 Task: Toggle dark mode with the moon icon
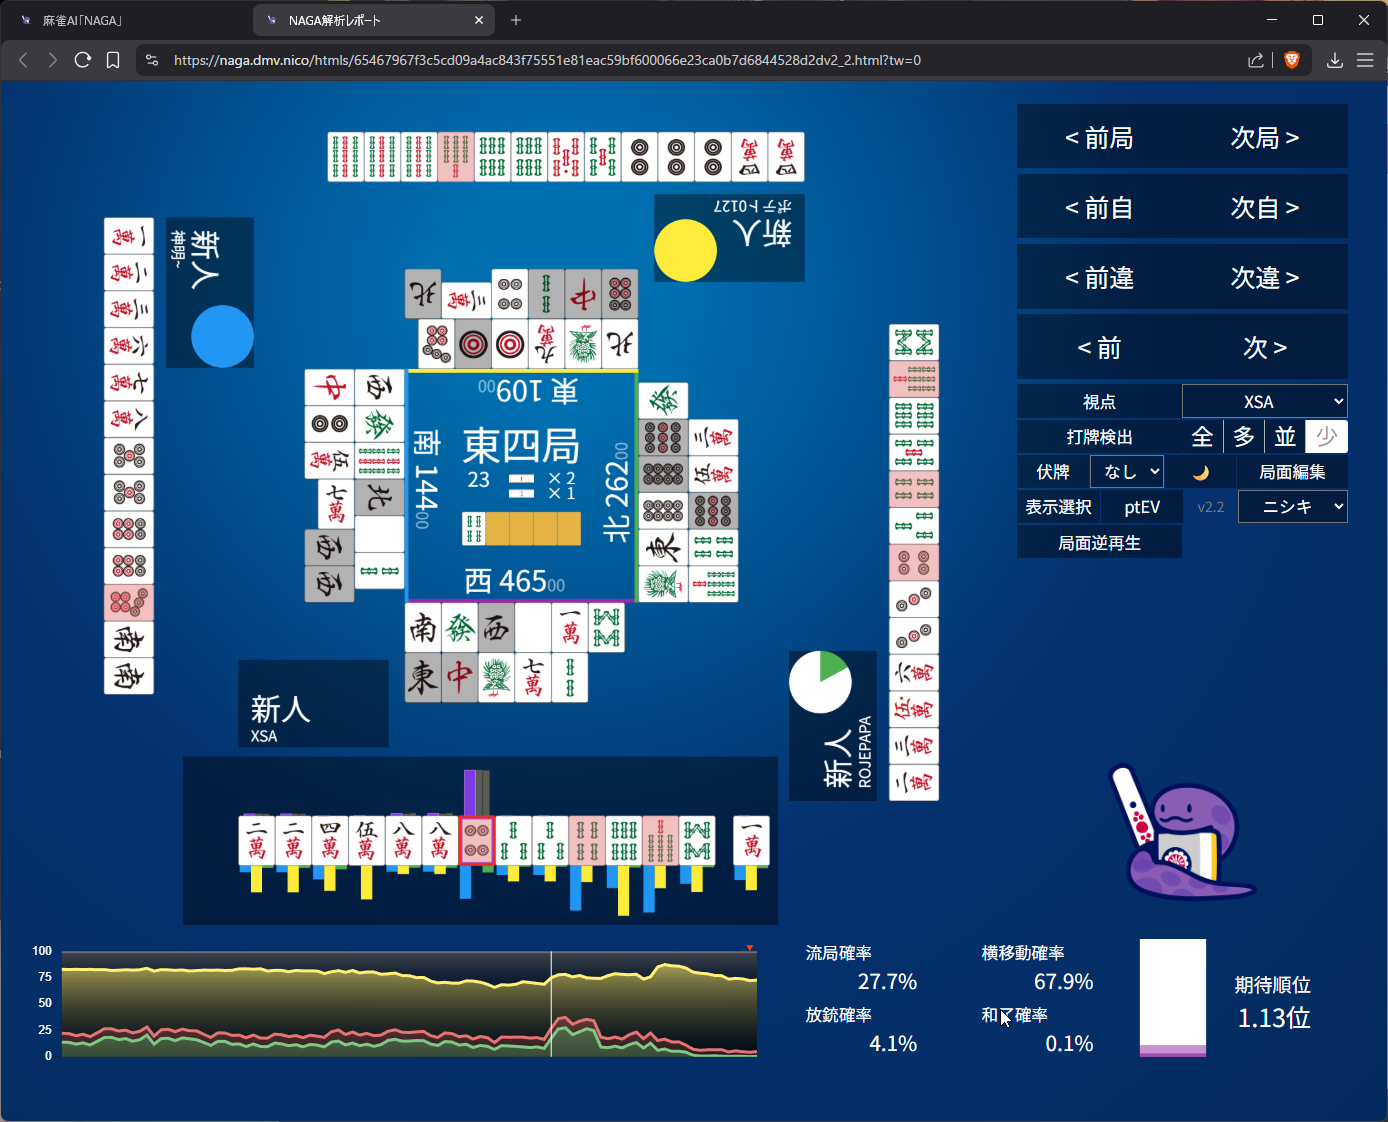1201,472
